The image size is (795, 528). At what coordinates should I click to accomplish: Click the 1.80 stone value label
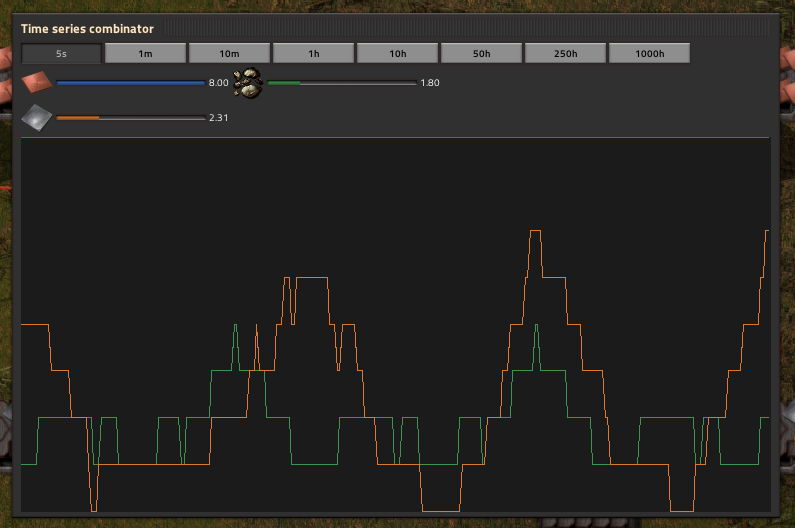pos(430,83)
